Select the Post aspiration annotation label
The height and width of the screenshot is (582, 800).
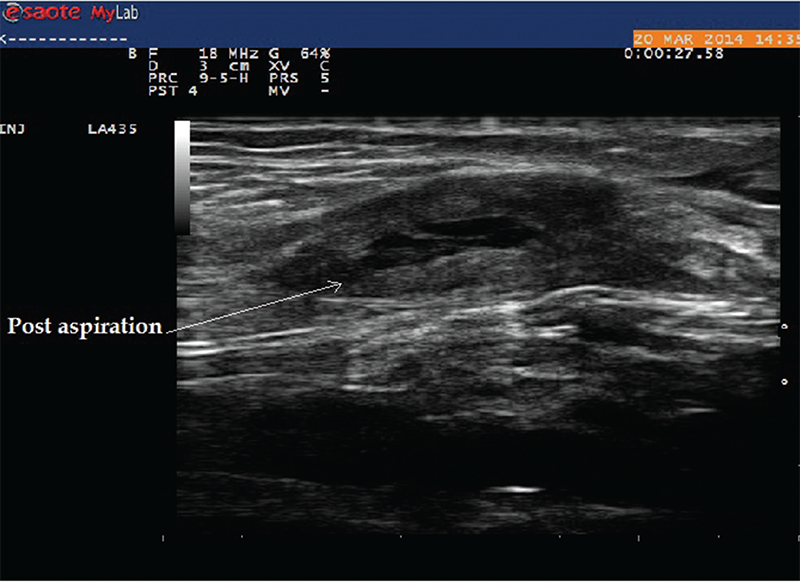85,327
